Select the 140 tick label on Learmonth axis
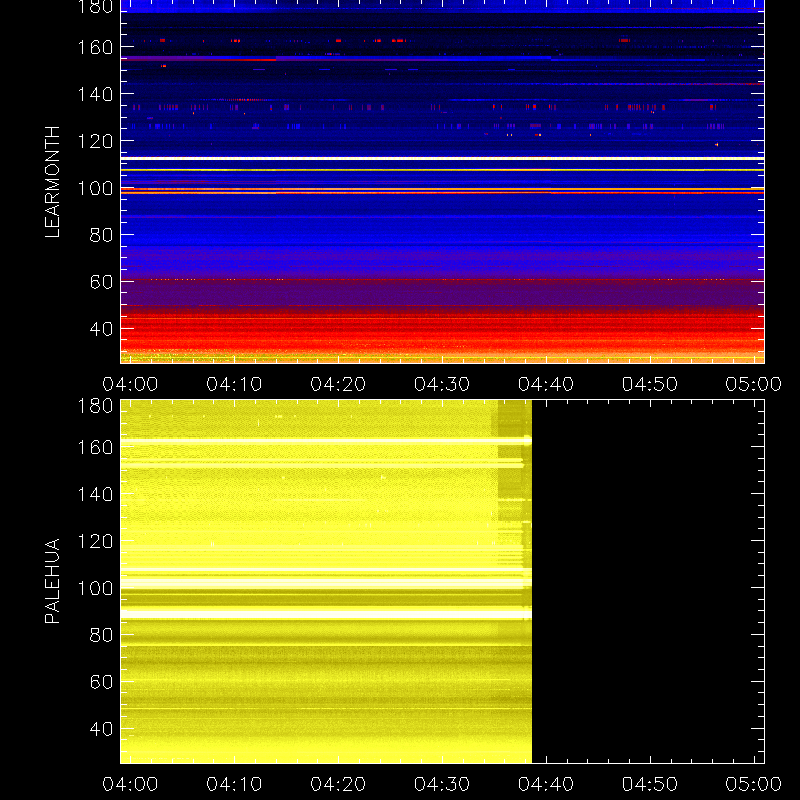 [x=95, y=94]
